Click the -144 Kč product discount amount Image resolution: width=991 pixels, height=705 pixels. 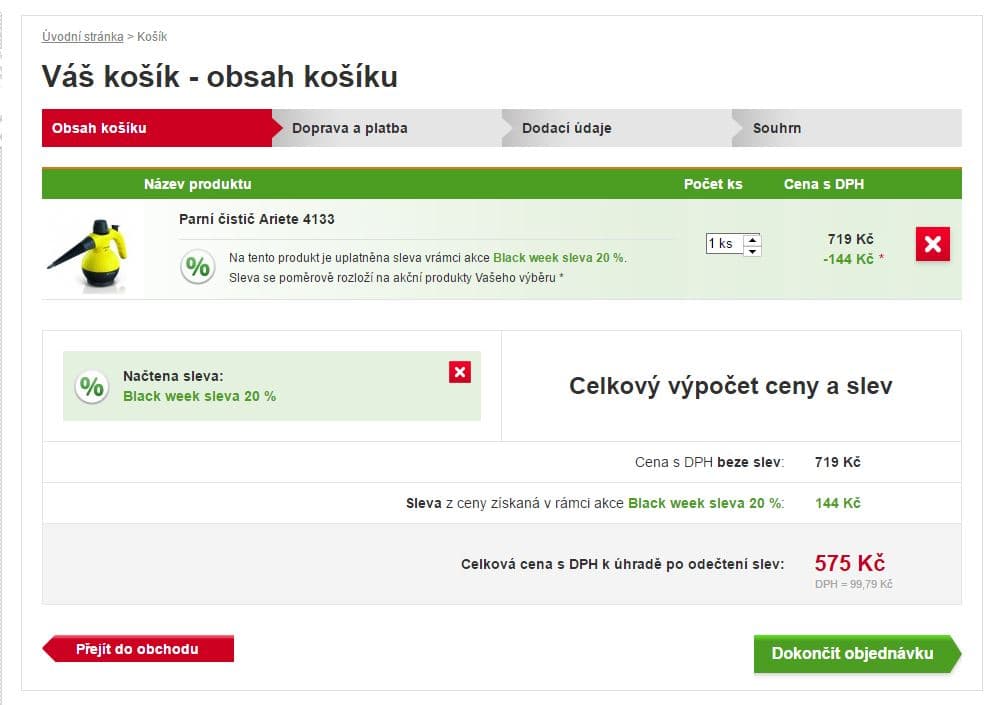coord(848,259)
